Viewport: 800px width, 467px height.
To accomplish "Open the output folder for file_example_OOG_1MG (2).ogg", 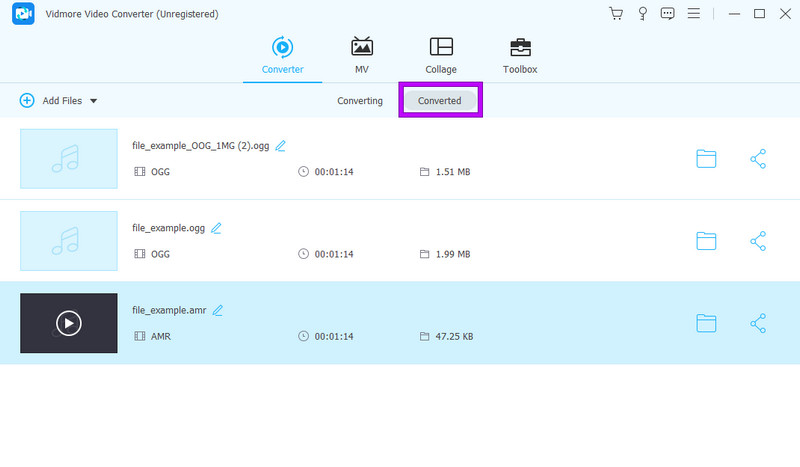I will (x=706, y=158).
